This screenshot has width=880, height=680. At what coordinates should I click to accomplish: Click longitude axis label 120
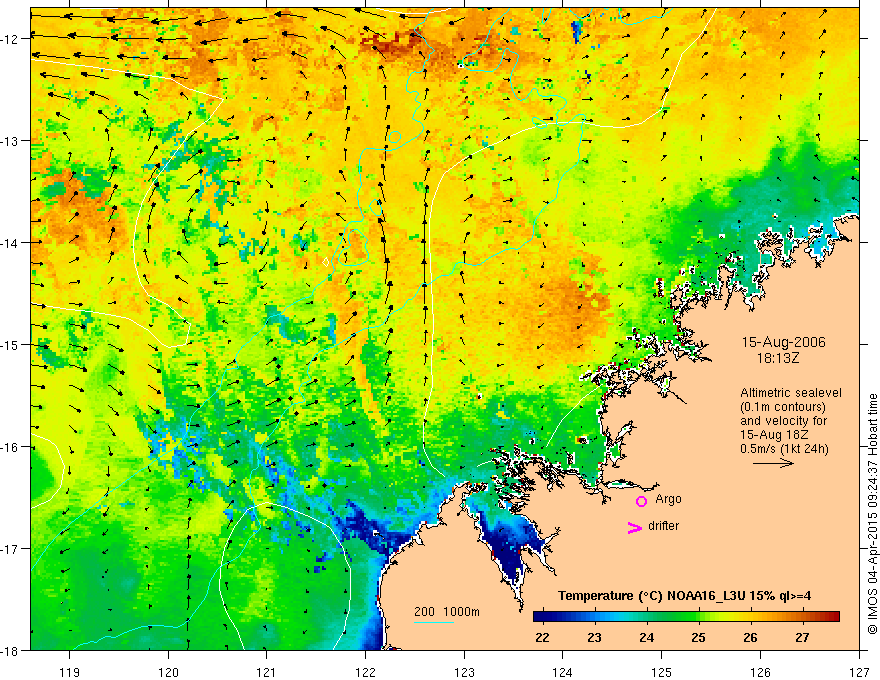coord(168,672)
